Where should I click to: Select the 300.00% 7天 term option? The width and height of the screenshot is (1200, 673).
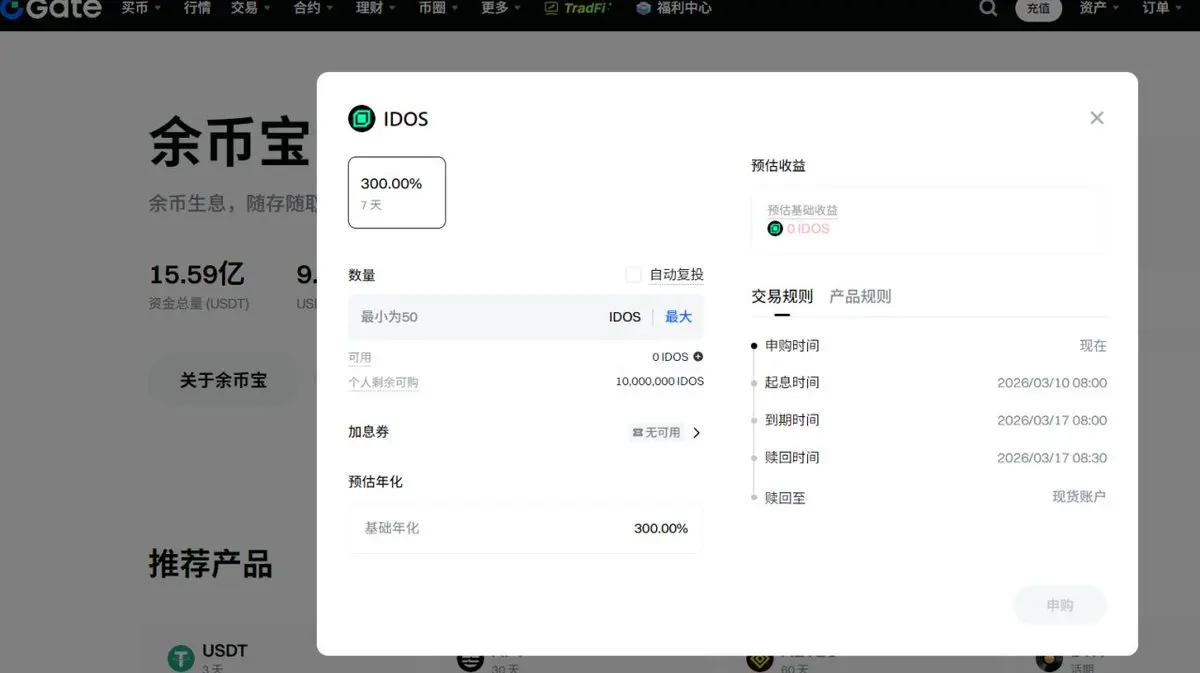coord(397,193)
